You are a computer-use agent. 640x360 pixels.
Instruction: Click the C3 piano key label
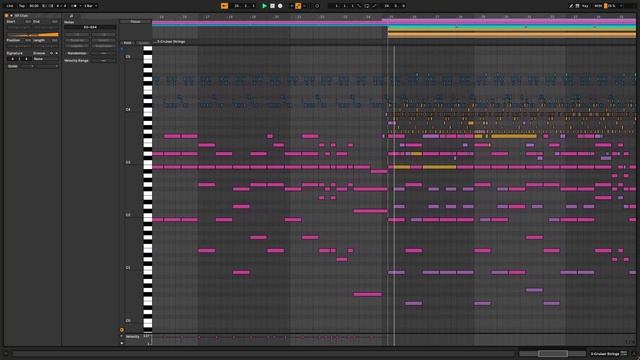point(128,162)
